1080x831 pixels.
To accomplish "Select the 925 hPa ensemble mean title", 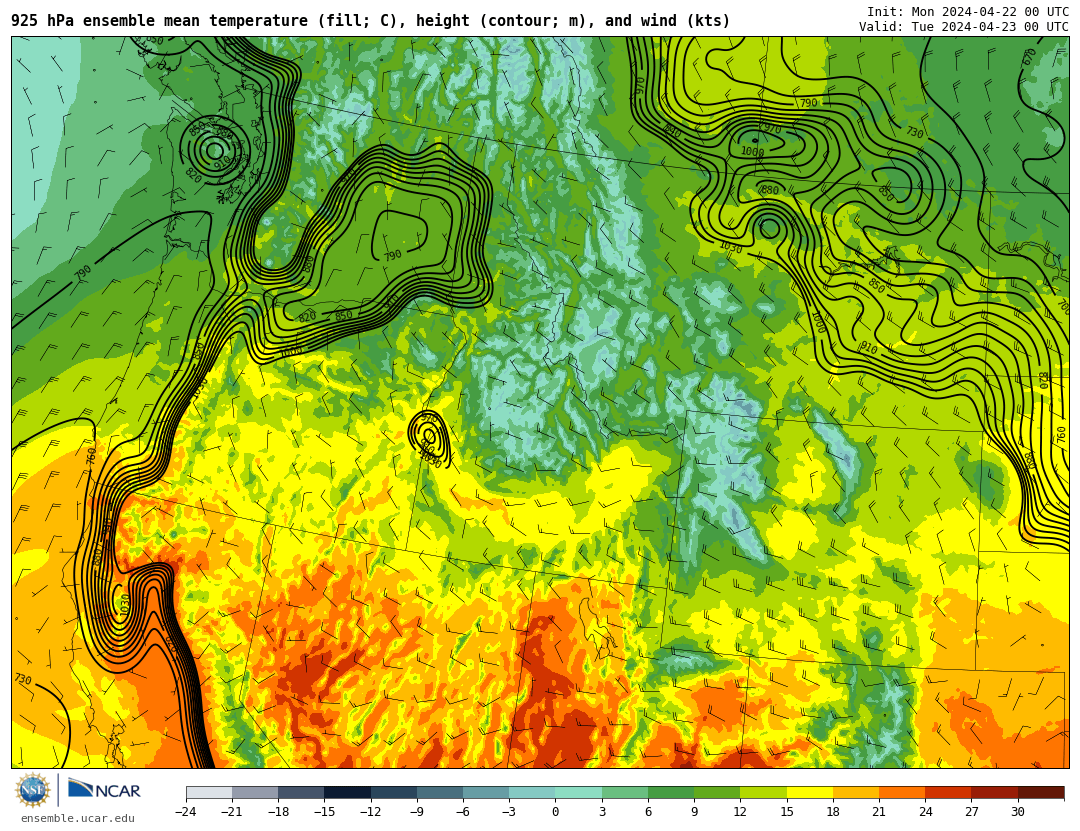I will [x=371, y=21].
